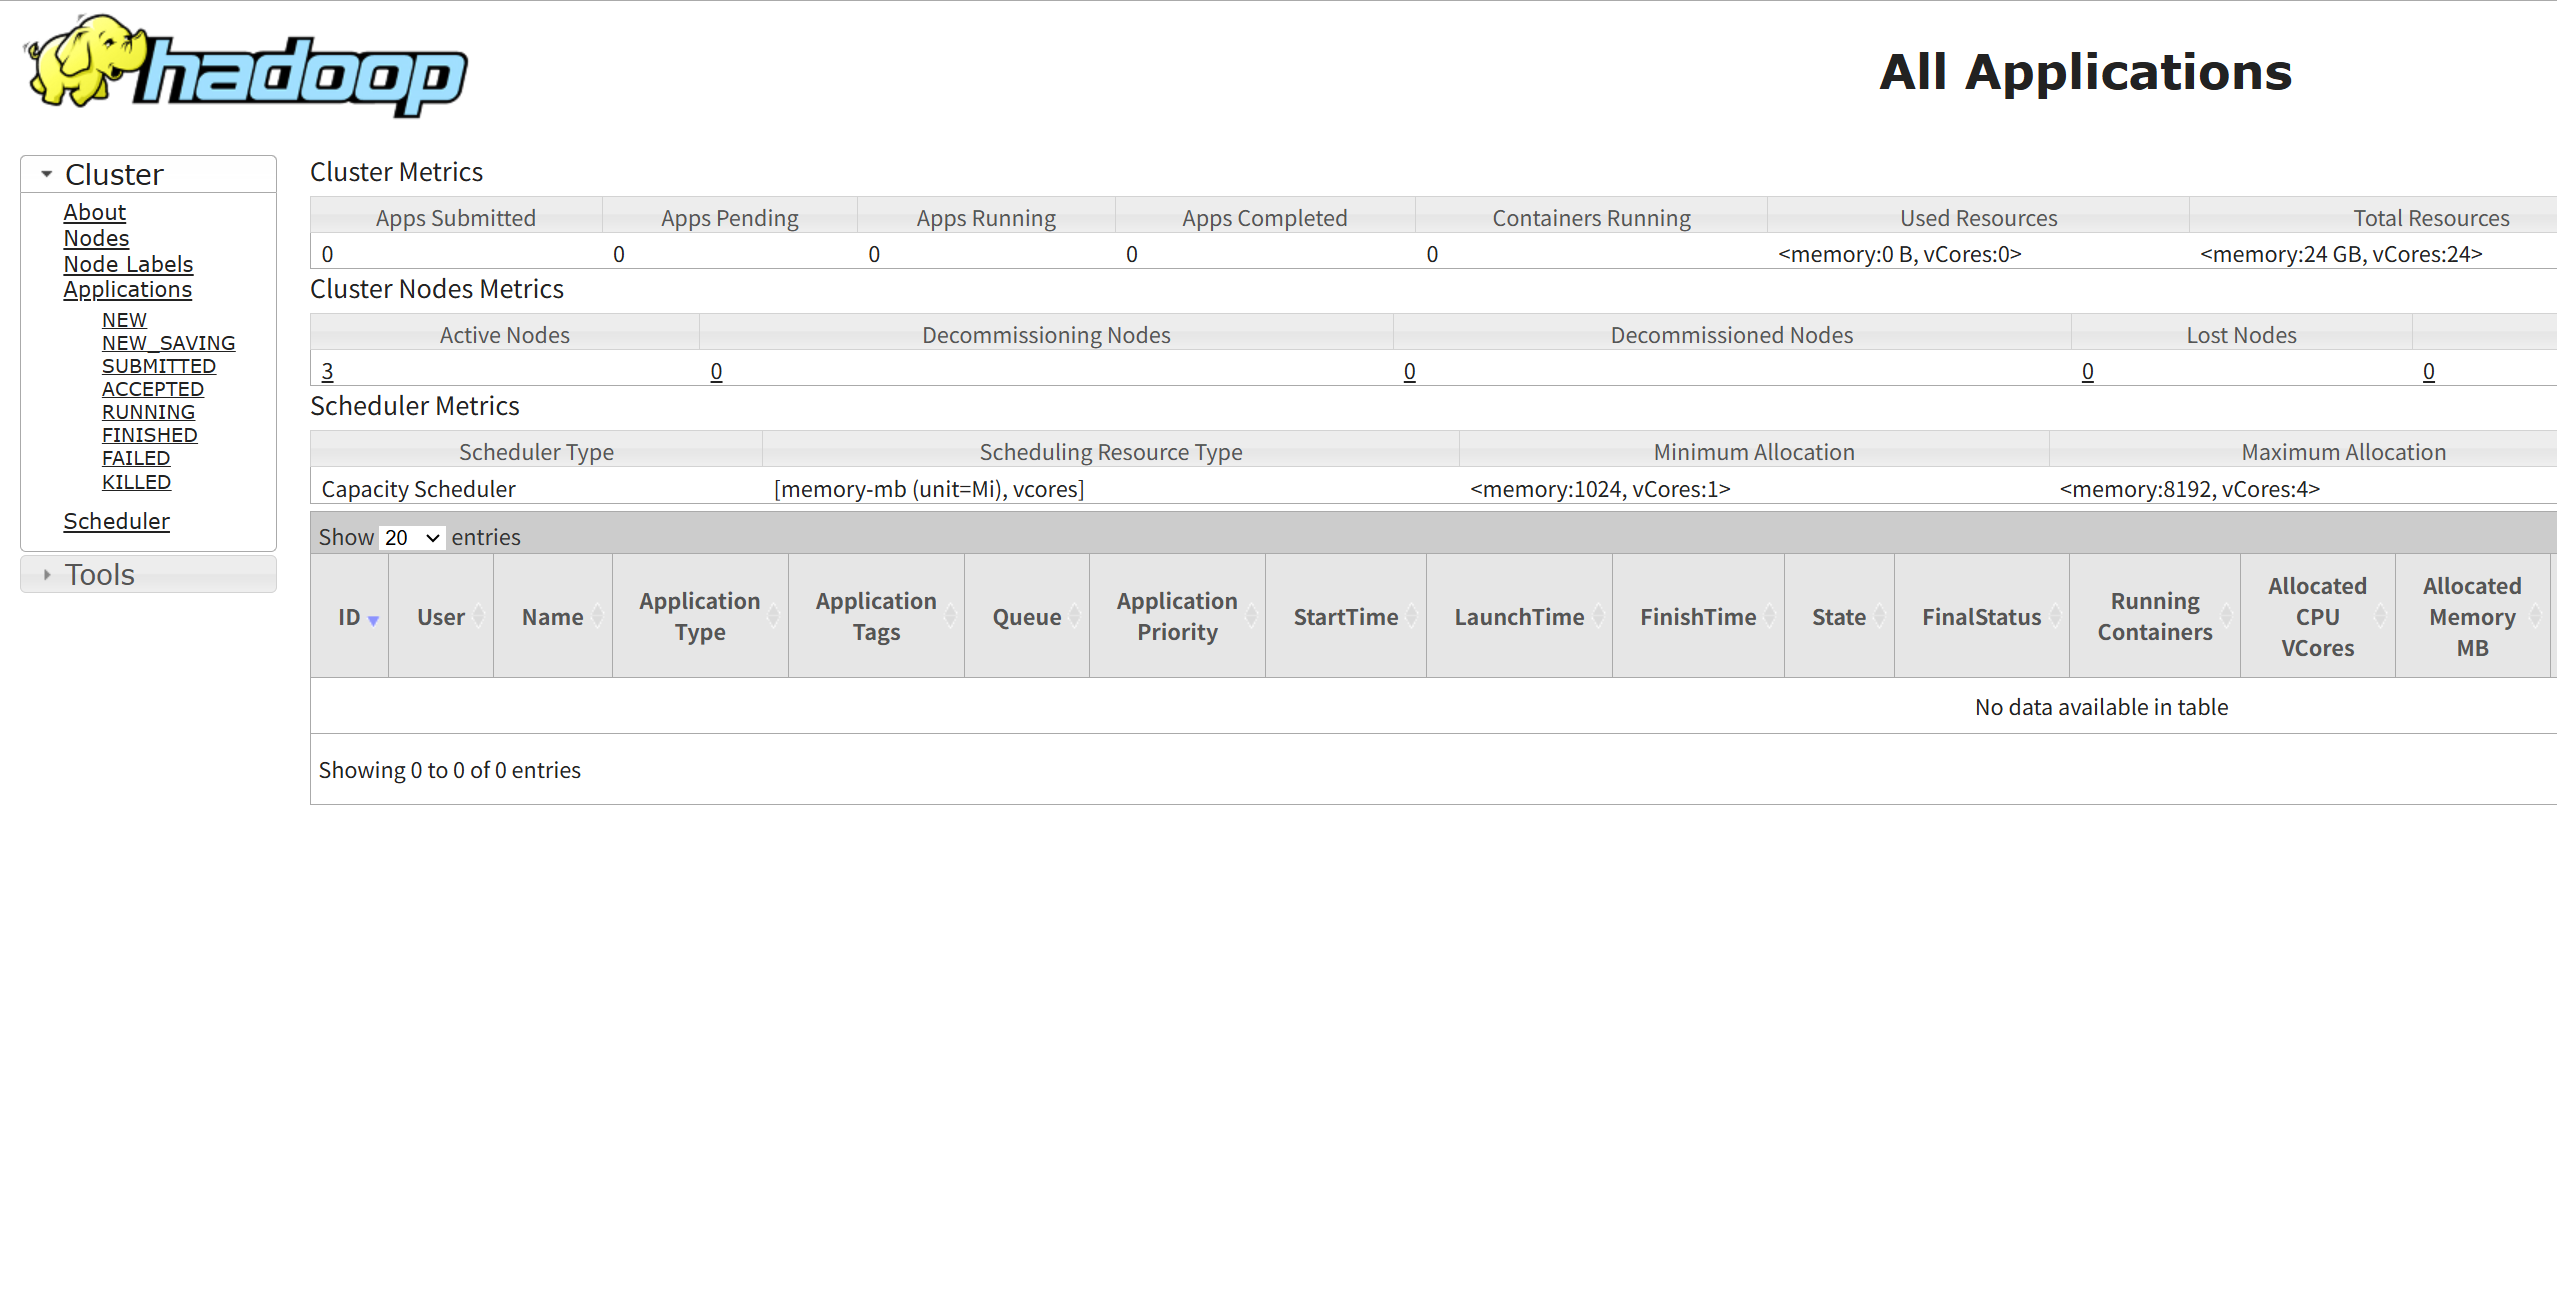The image size is (2557, 1316).
Task: Filter applications by KILLED state
Action: pyautogui.click(x=136, y=482)
